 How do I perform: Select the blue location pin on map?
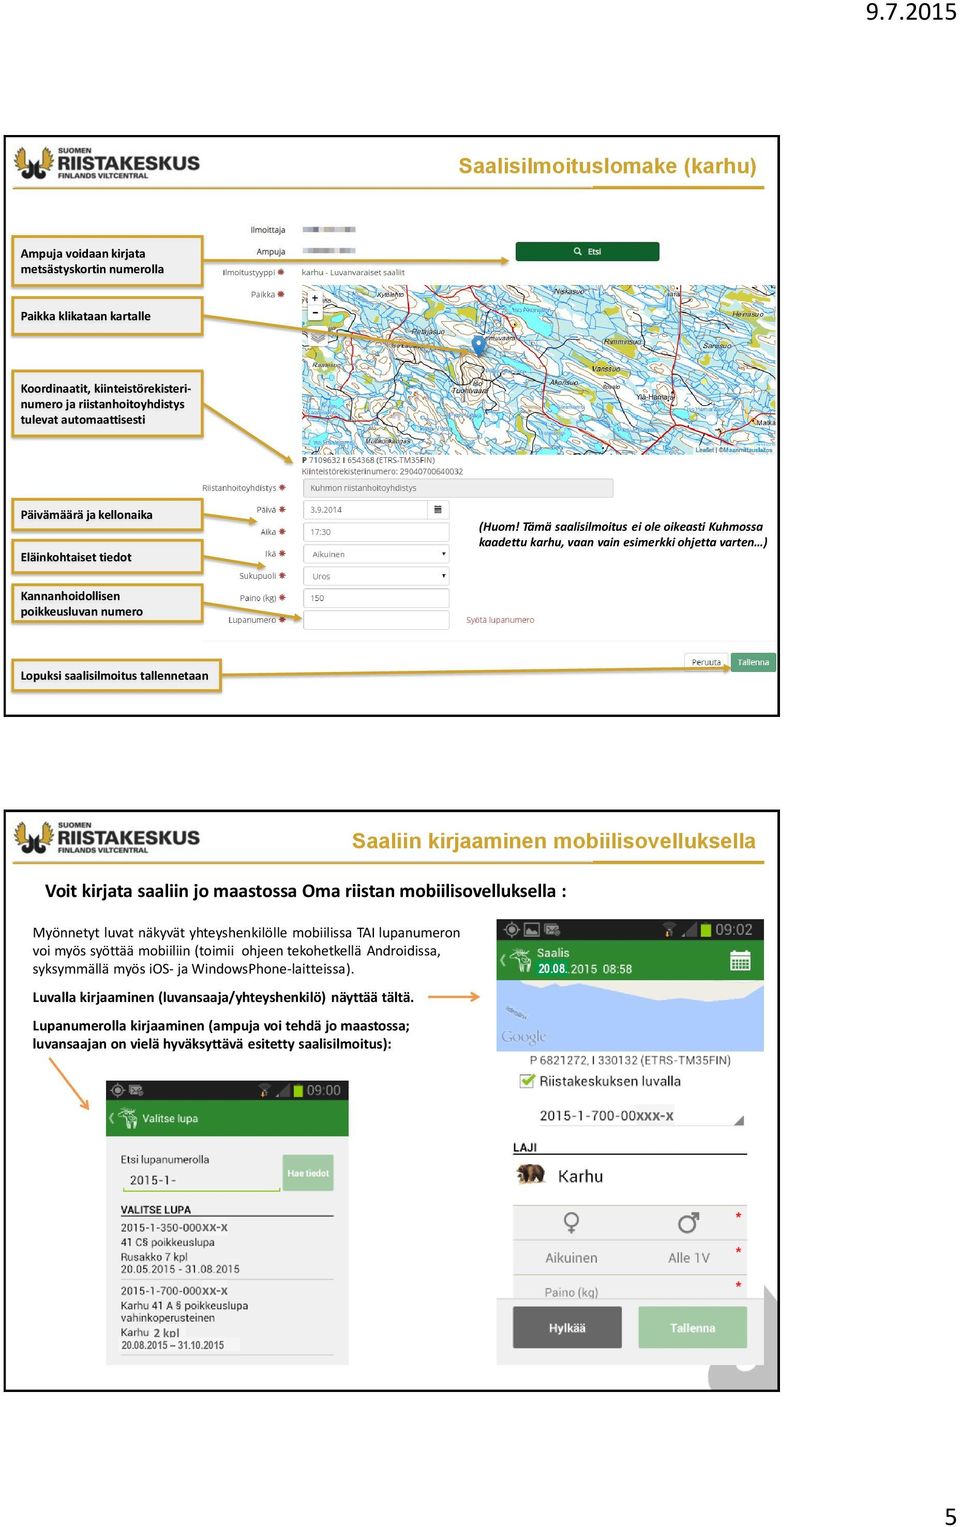[479, 345]
